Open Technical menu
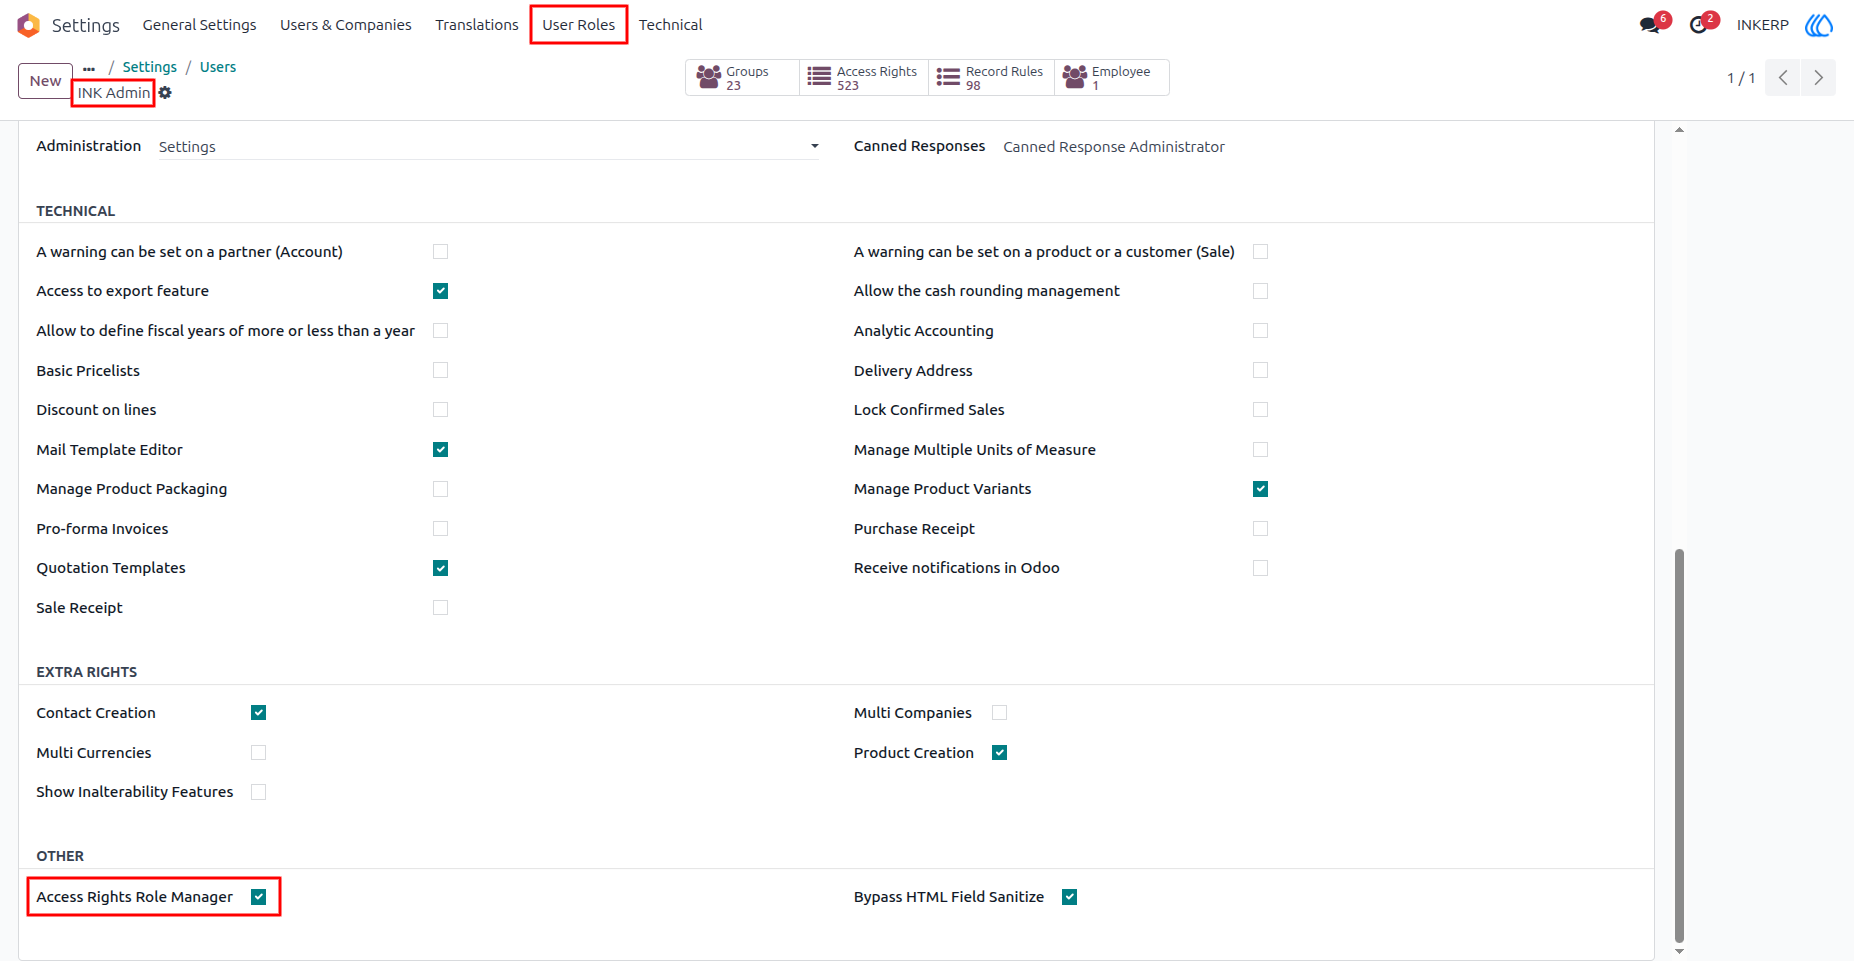 tap(671, 25)
